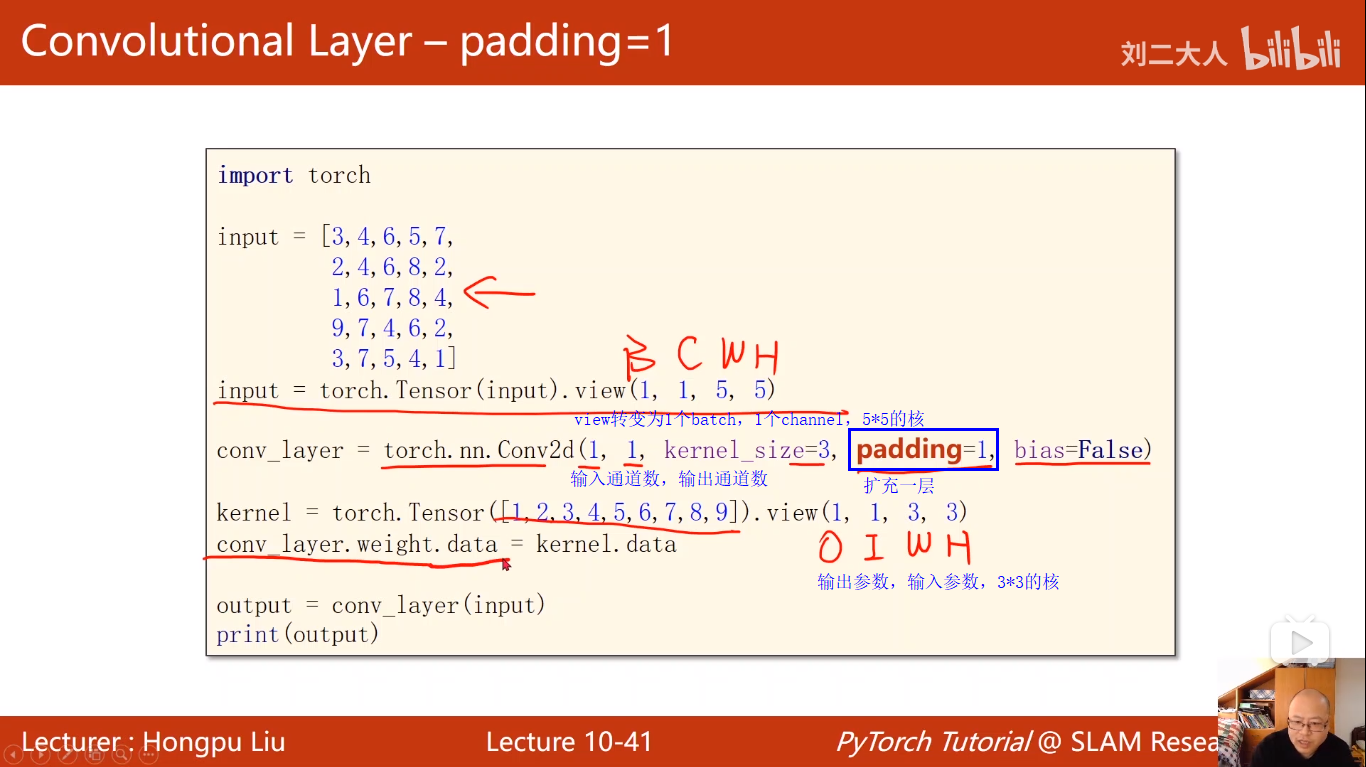
Task: Click the 'import torch' code line
Action: tap(294, 175)
